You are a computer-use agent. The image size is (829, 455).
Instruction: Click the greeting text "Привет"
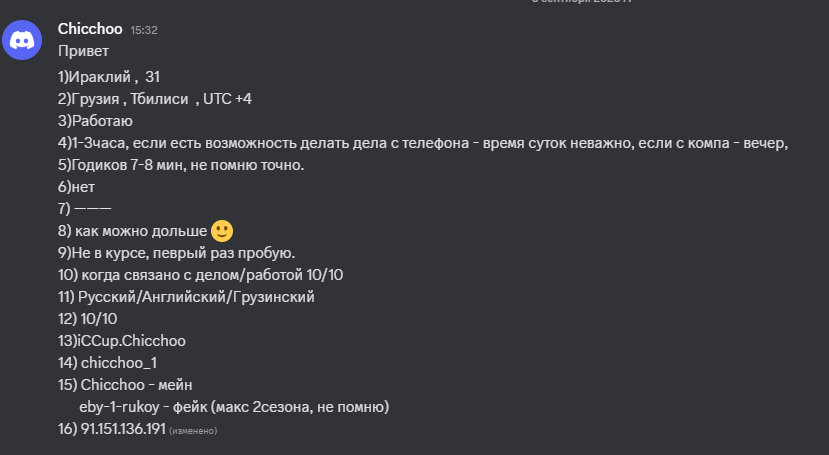pos(84,51)
